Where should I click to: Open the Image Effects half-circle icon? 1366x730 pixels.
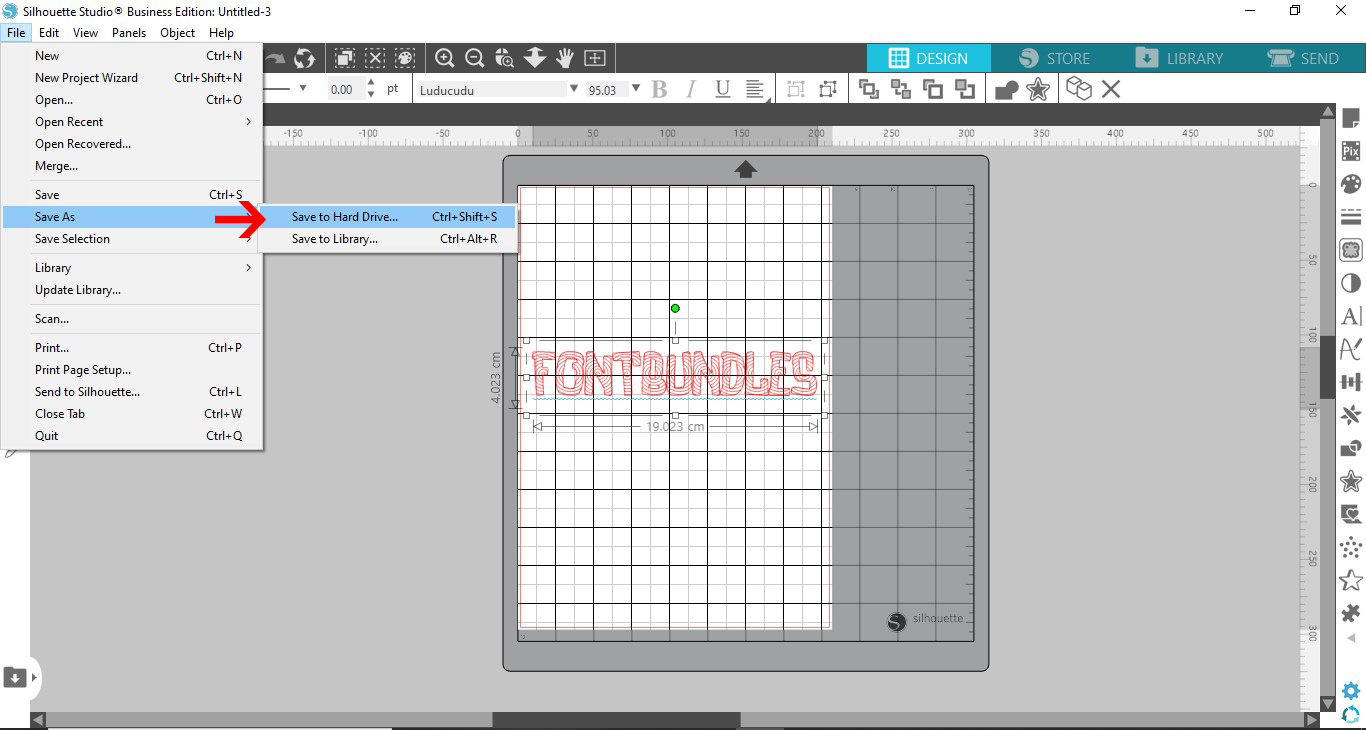click(x=1351, y=283)
